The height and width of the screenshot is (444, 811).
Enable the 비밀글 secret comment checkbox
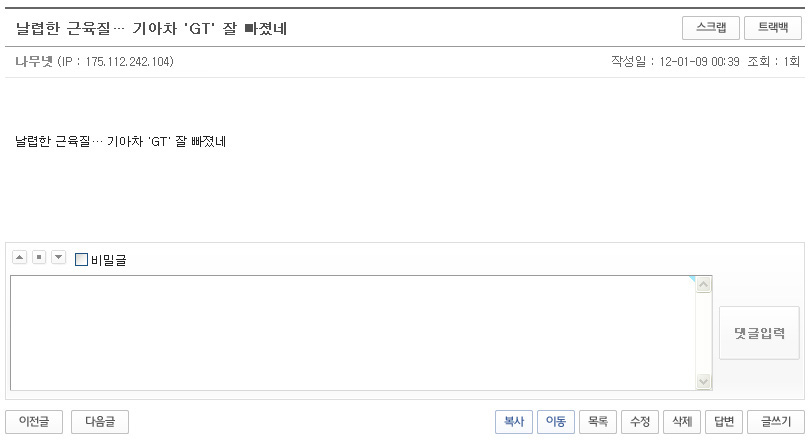point(82,260)
